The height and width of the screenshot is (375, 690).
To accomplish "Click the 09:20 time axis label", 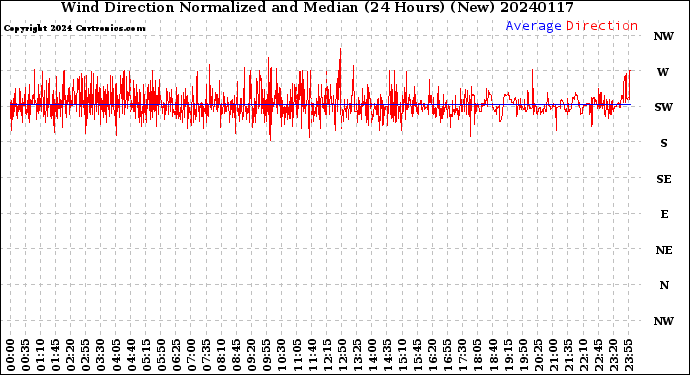I will (252, 355).
